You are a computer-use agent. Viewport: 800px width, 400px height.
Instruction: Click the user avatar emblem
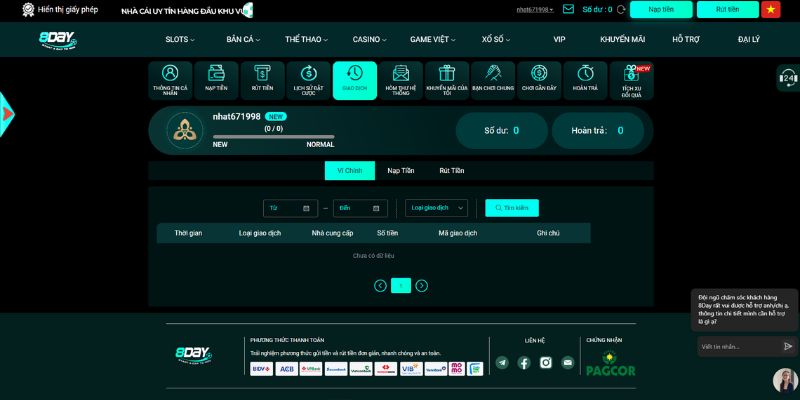[x=185, y=130]
